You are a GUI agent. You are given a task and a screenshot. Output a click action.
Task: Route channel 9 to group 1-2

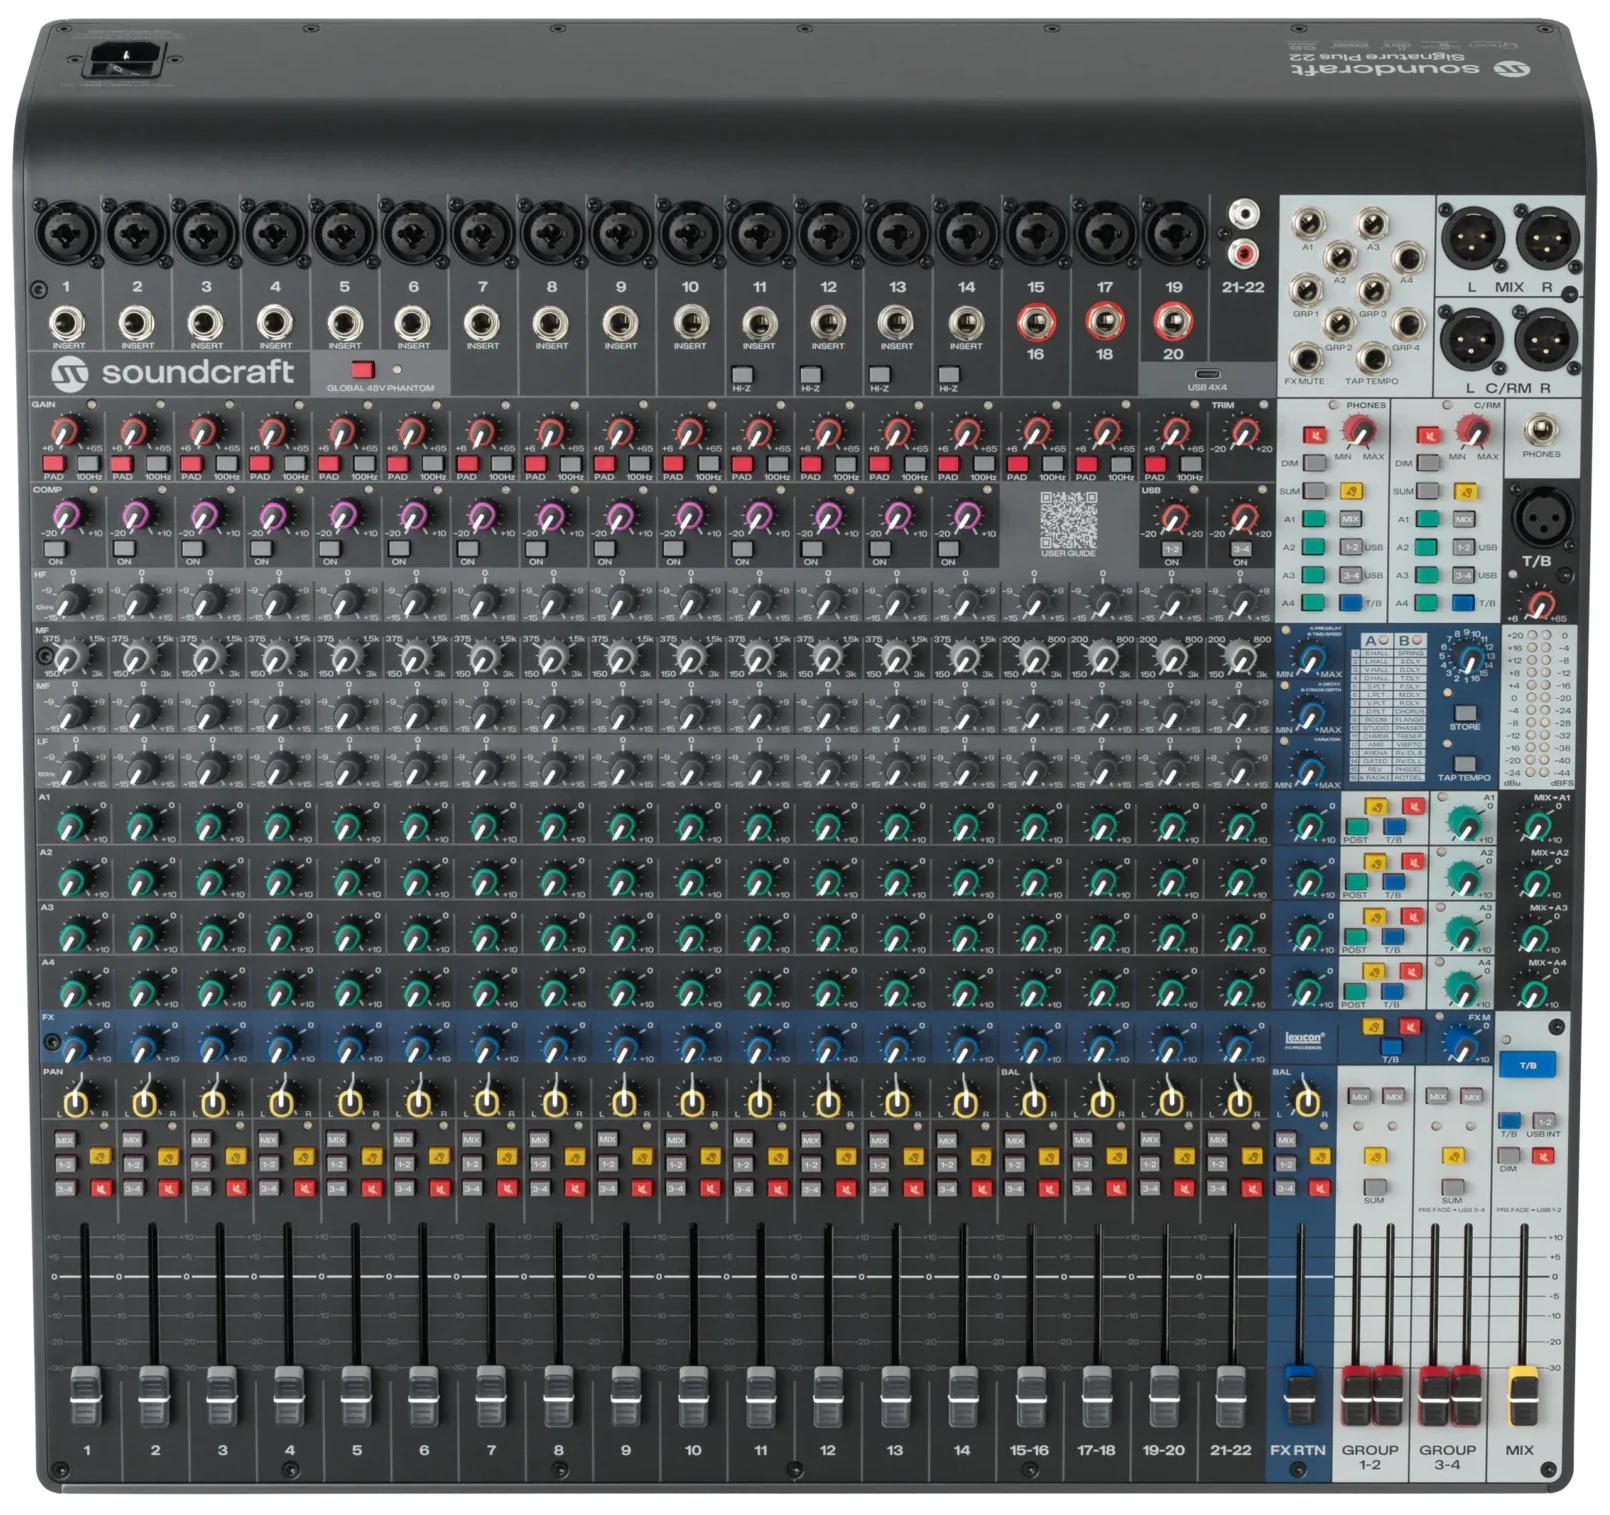click(x=607, y=1164)
